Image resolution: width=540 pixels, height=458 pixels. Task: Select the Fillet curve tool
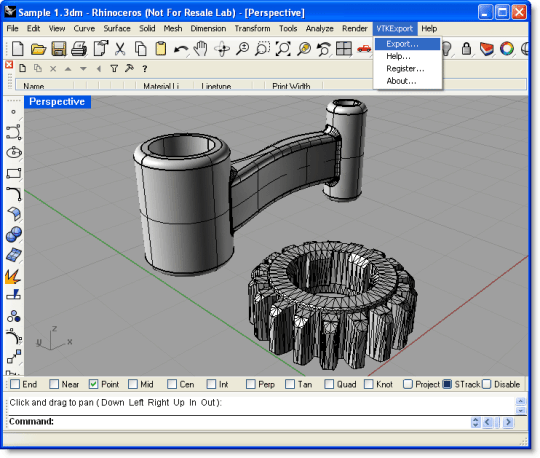click(x=14, y=194)
